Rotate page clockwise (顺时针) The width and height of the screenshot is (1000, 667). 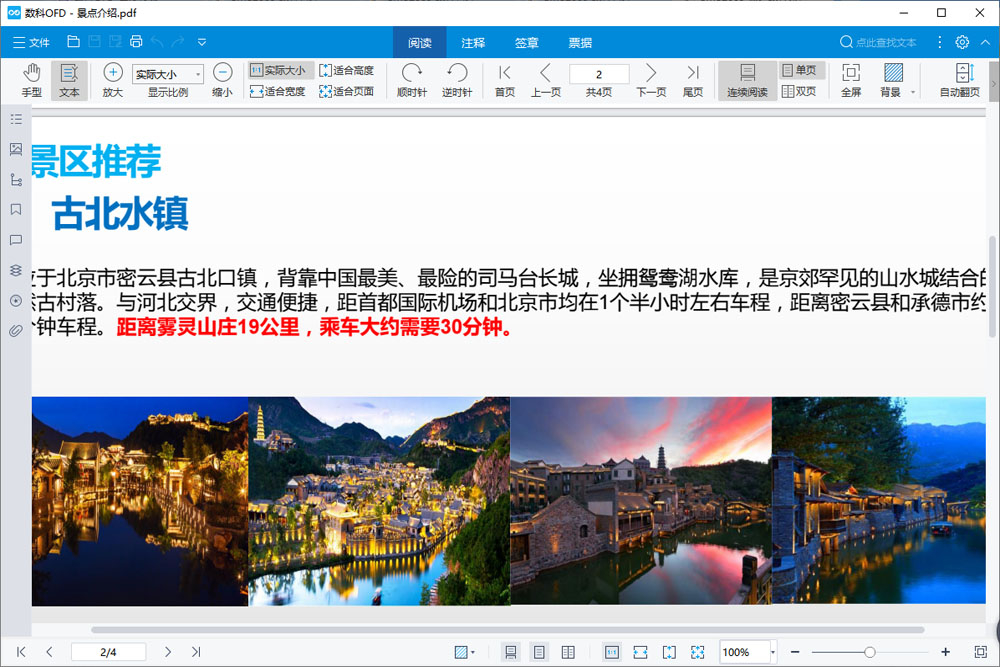point(411,79)
